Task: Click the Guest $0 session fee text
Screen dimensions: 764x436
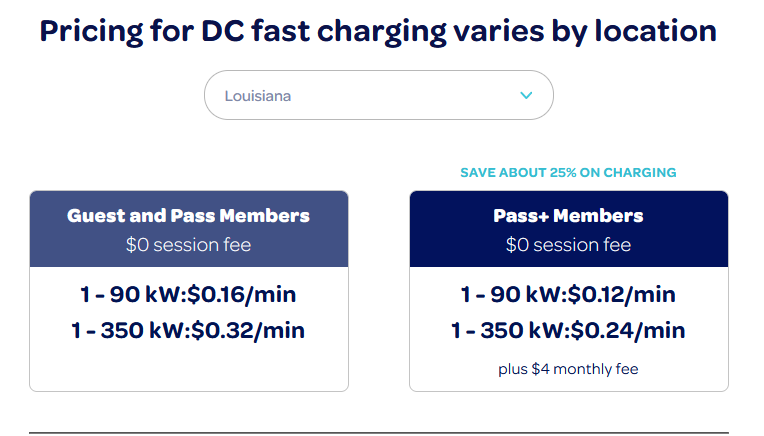Action: point(188,245)
